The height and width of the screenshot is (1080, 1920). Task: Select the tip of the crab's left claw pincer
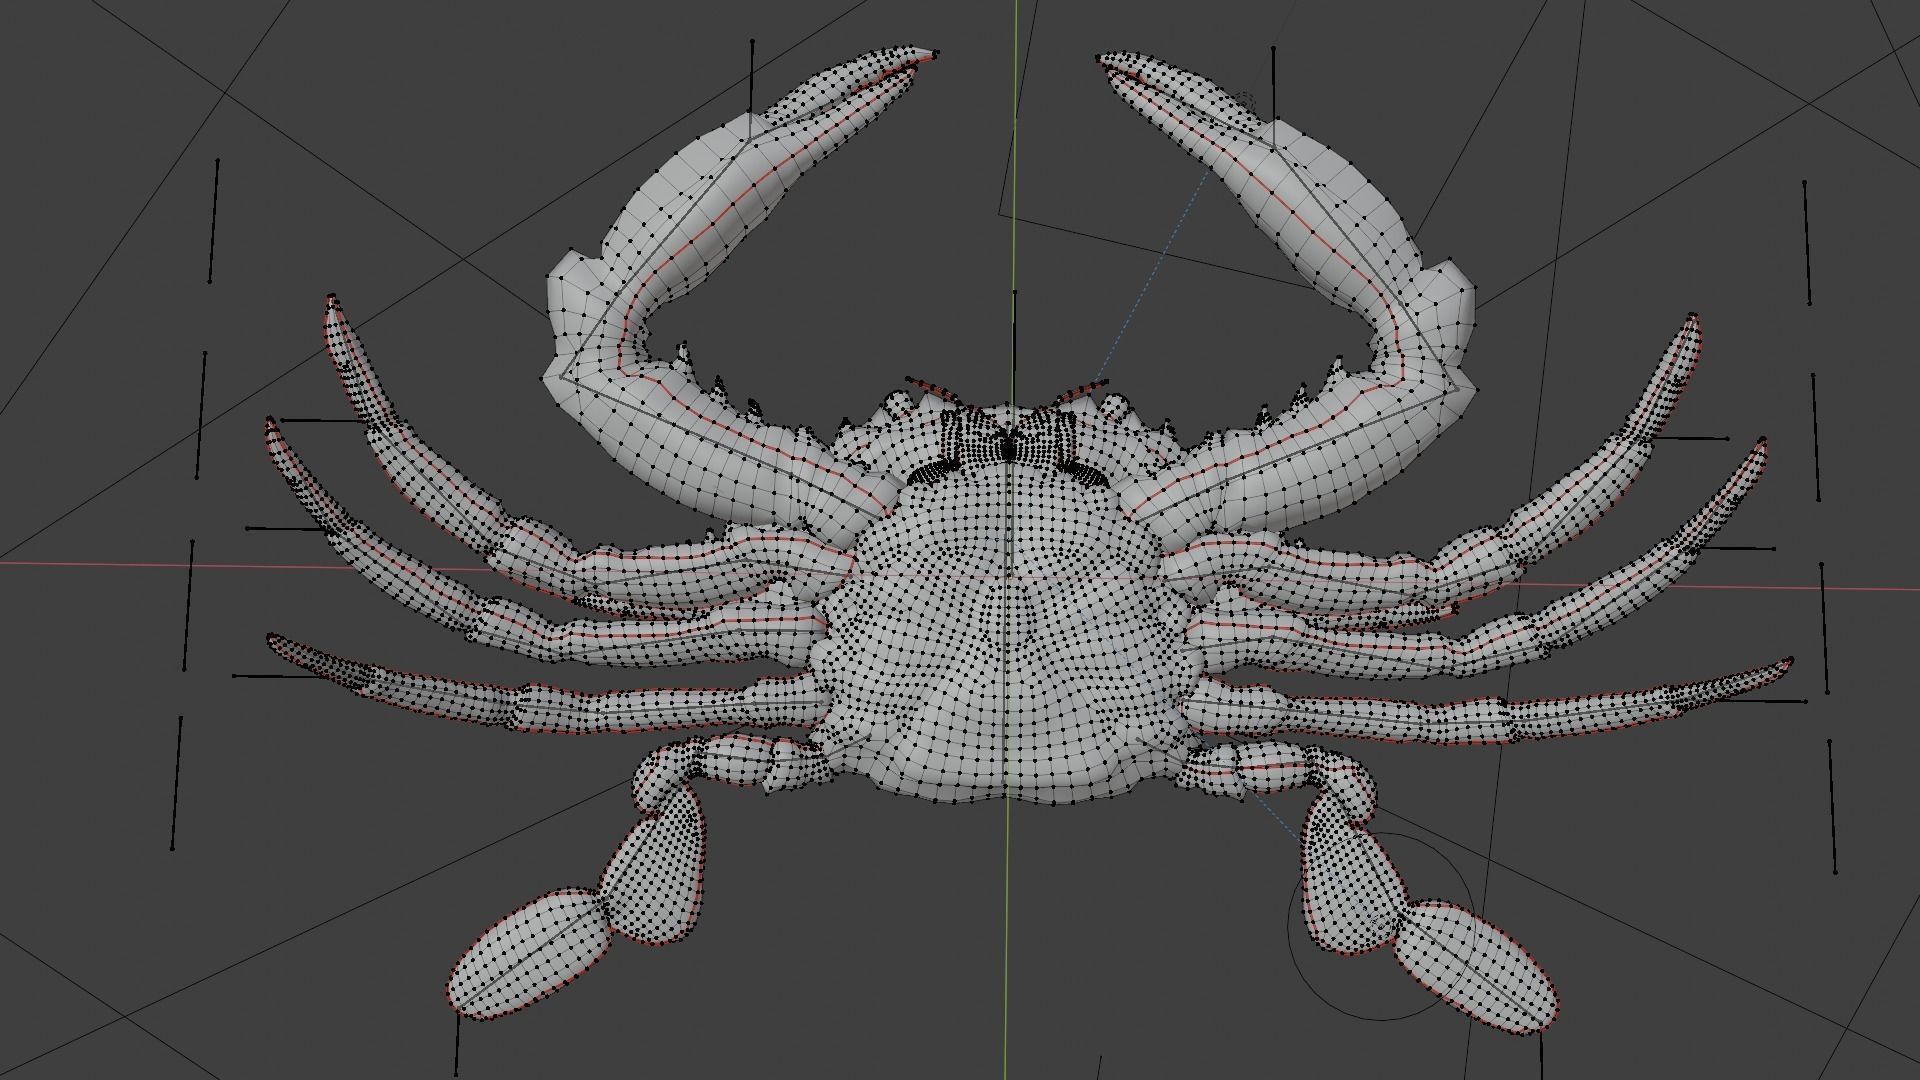922,53
